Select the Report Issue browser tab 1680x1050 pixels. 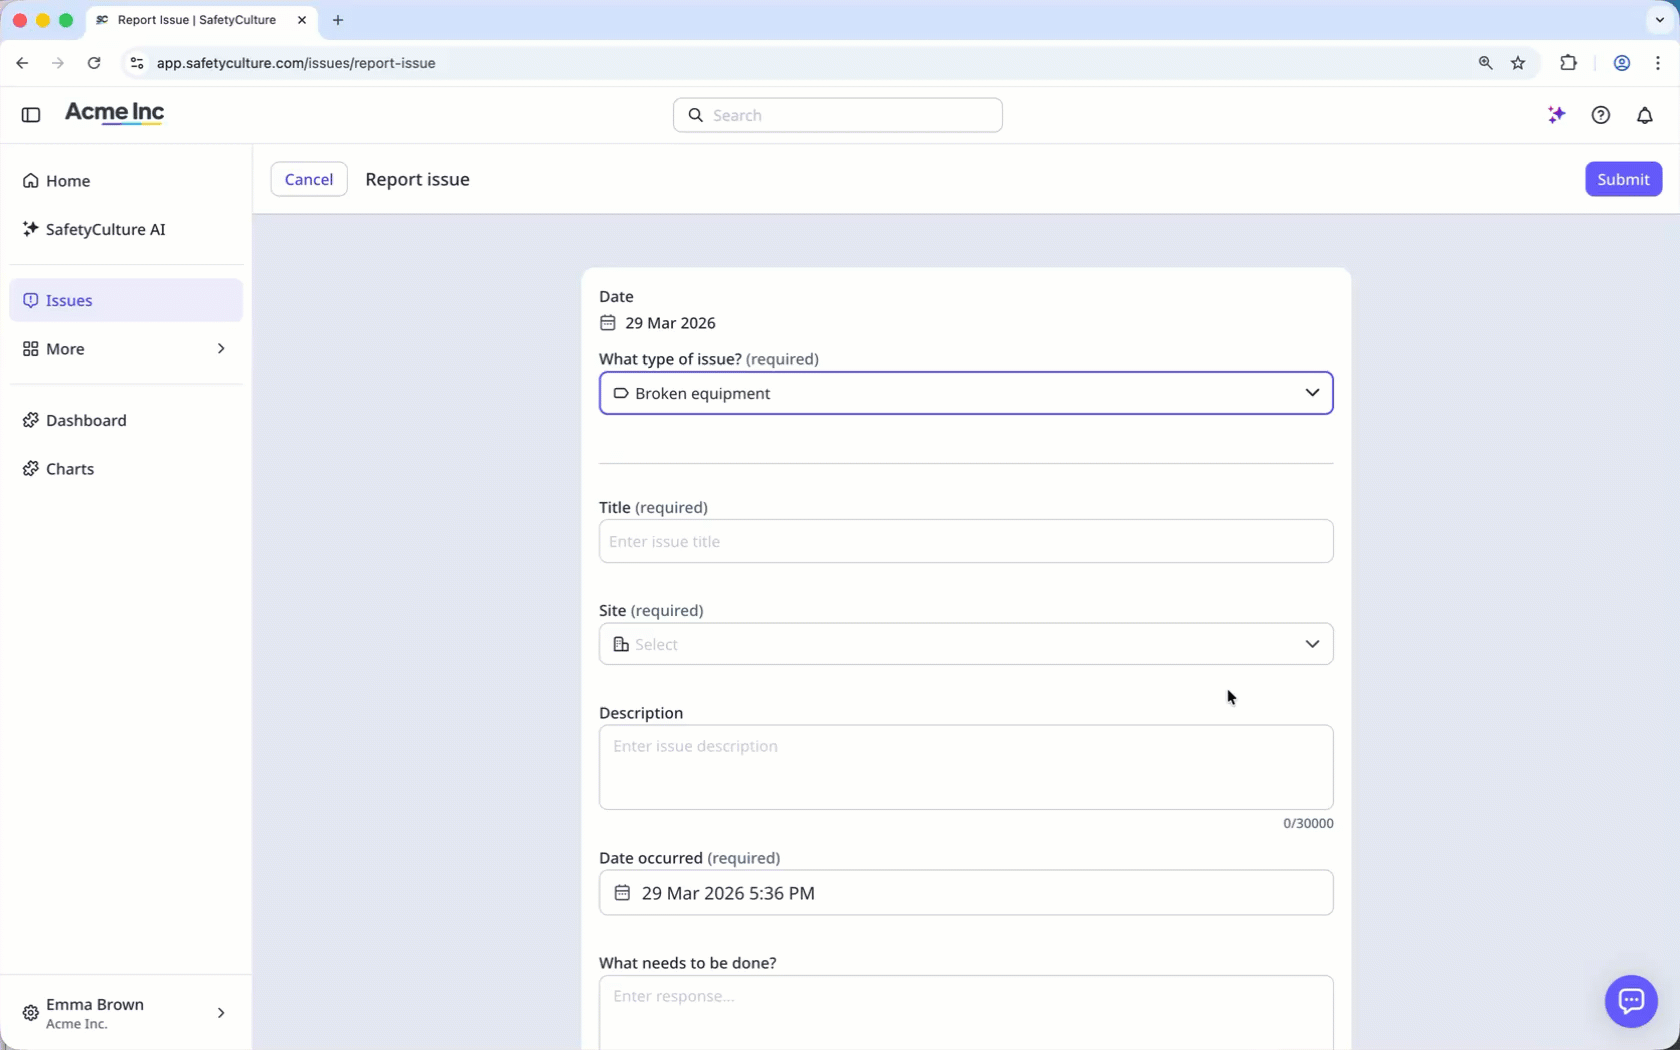coord(201,20)
